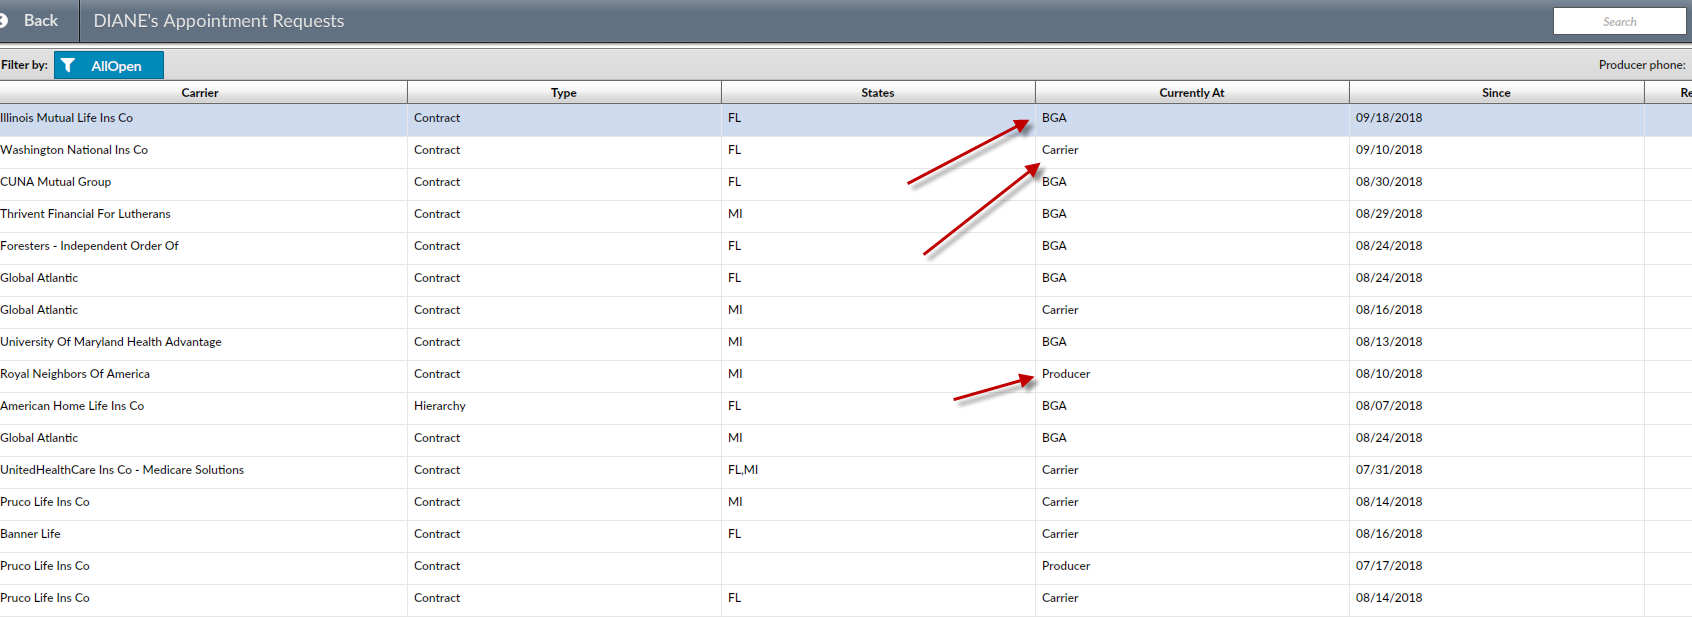Click Carrier status in Washington National row

pos(1060,150)
